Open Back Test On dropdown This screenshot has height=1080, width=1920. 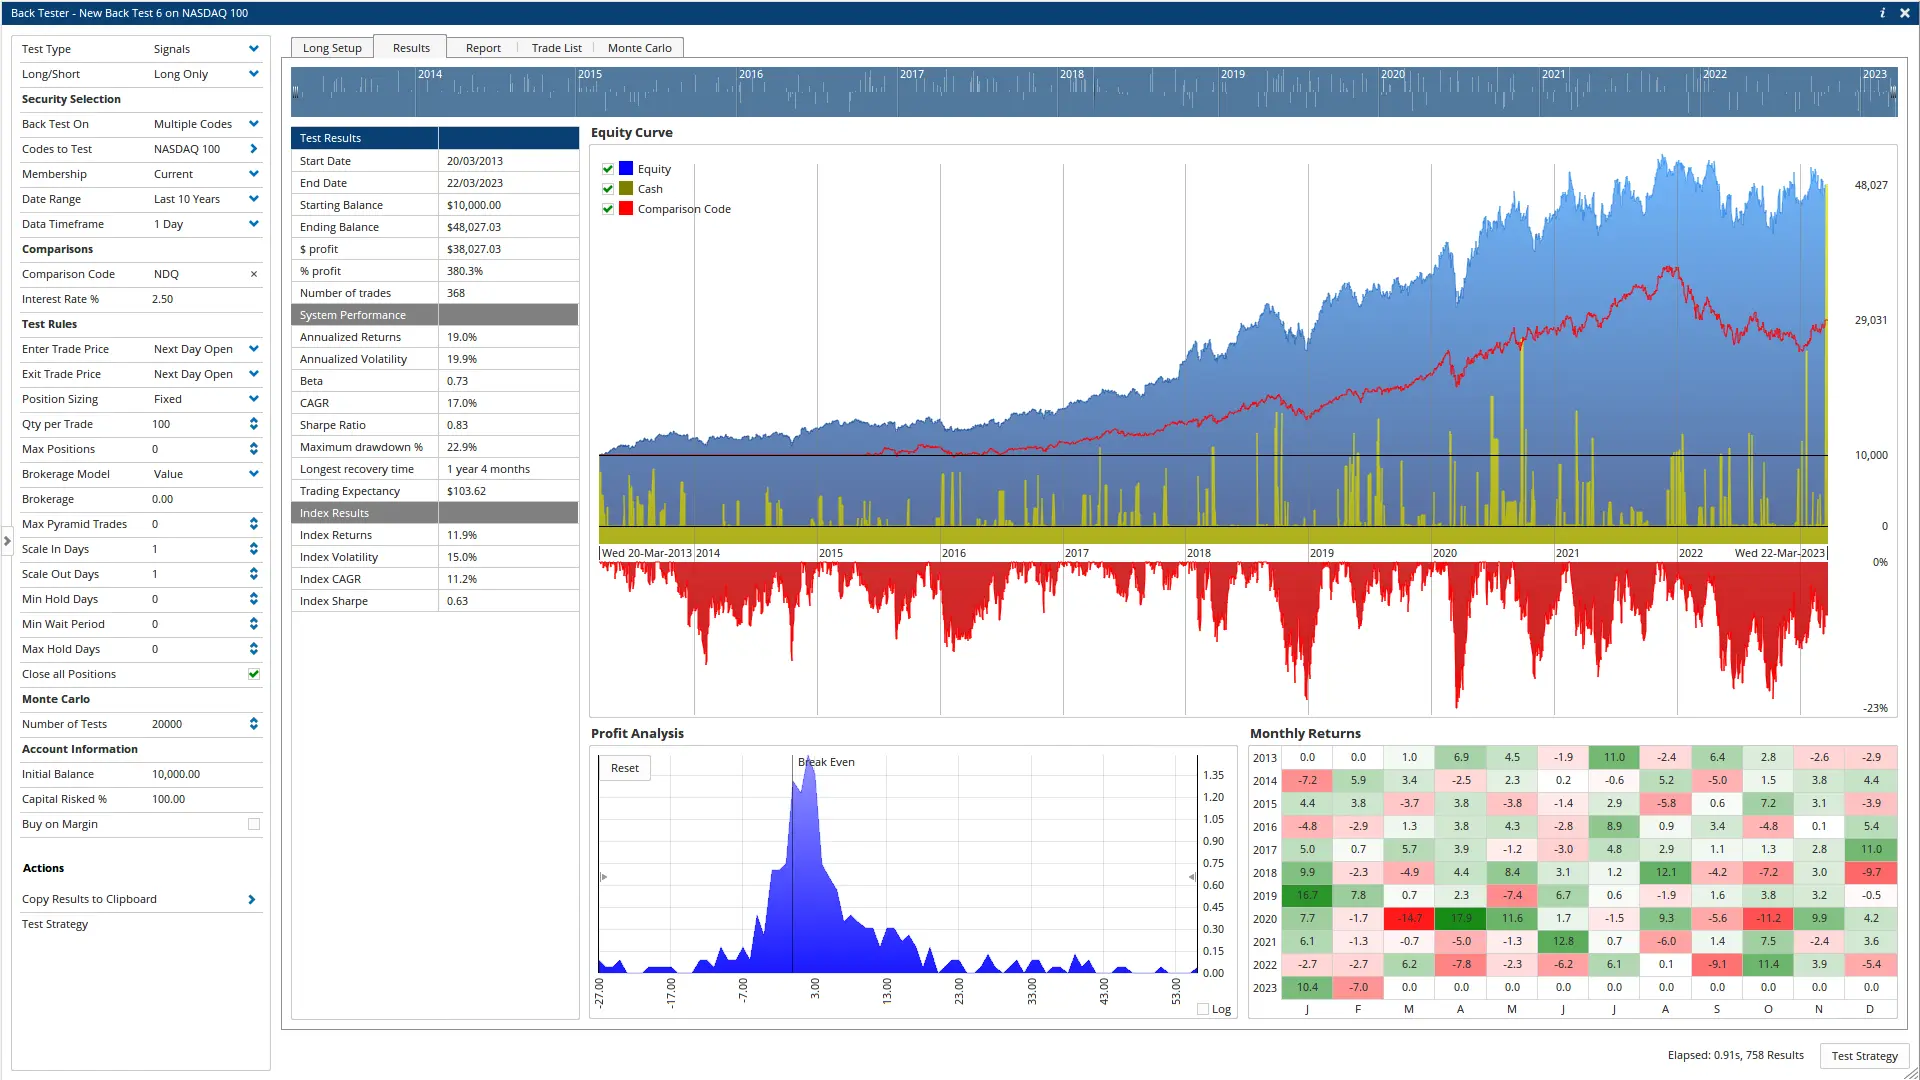(x=254, y=124)
